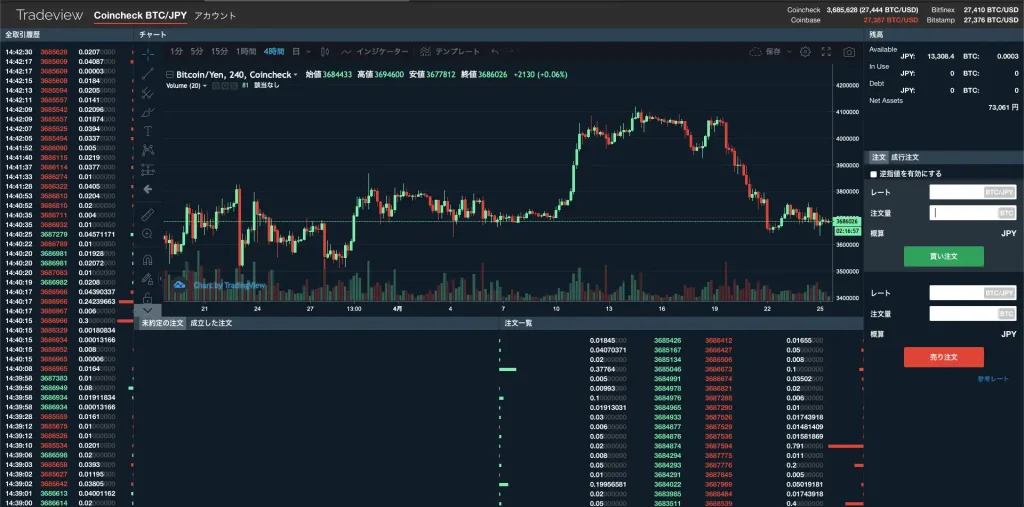Screen dimensions: 1024x507
Task: Click ask price 3687594 in order book
Action: pos(718,446)
